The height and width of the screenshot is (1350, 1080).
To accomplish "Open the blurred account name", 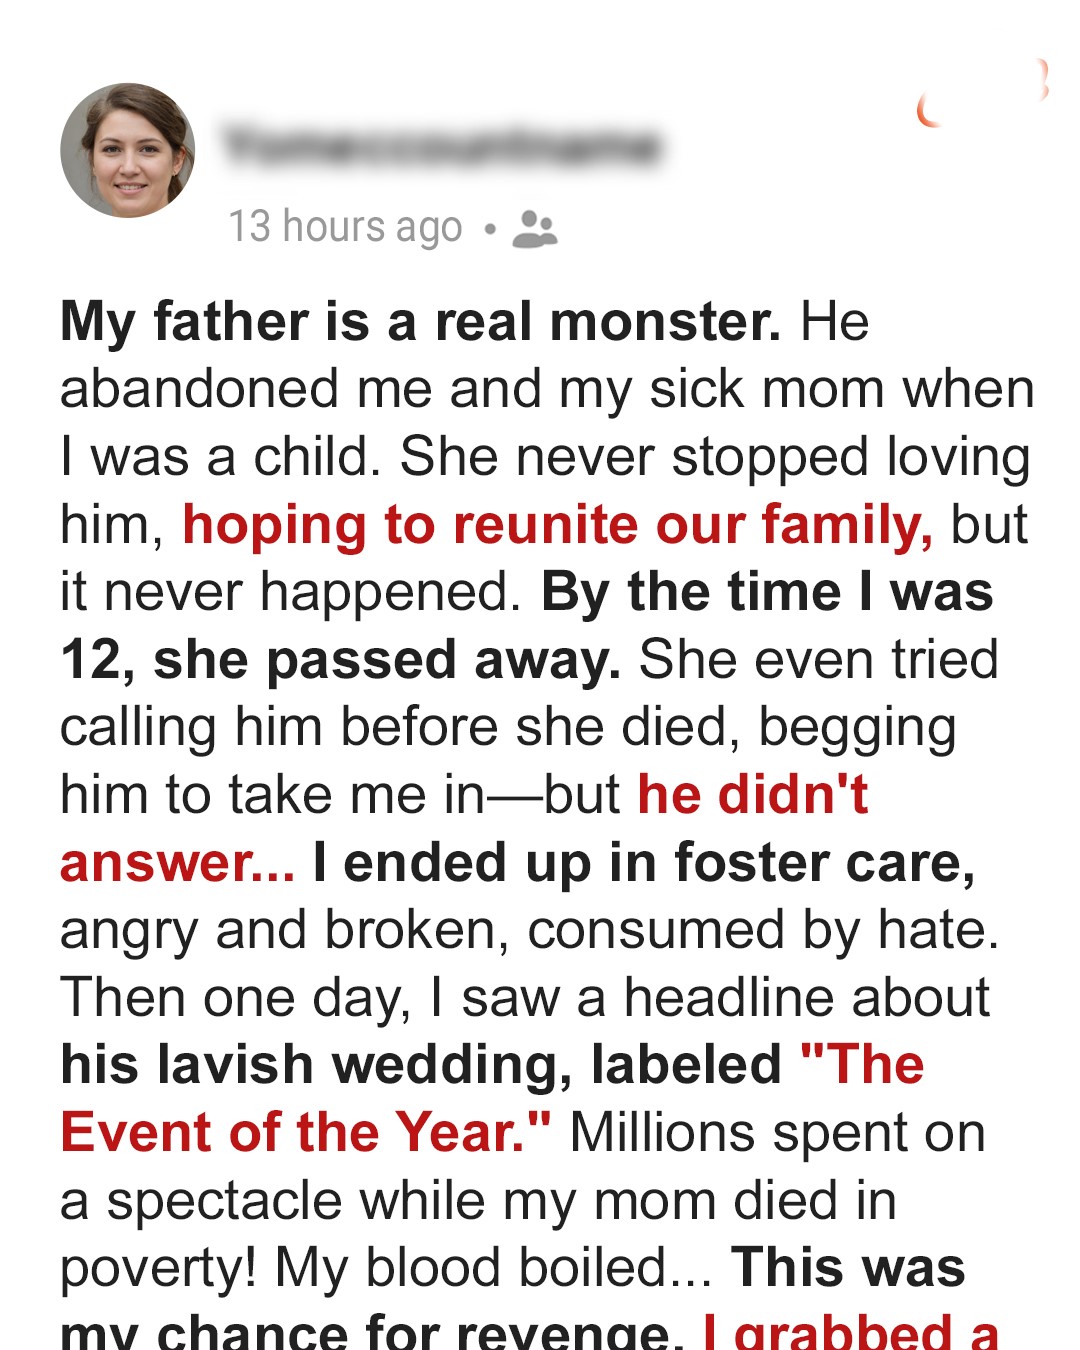I will 441,147.
